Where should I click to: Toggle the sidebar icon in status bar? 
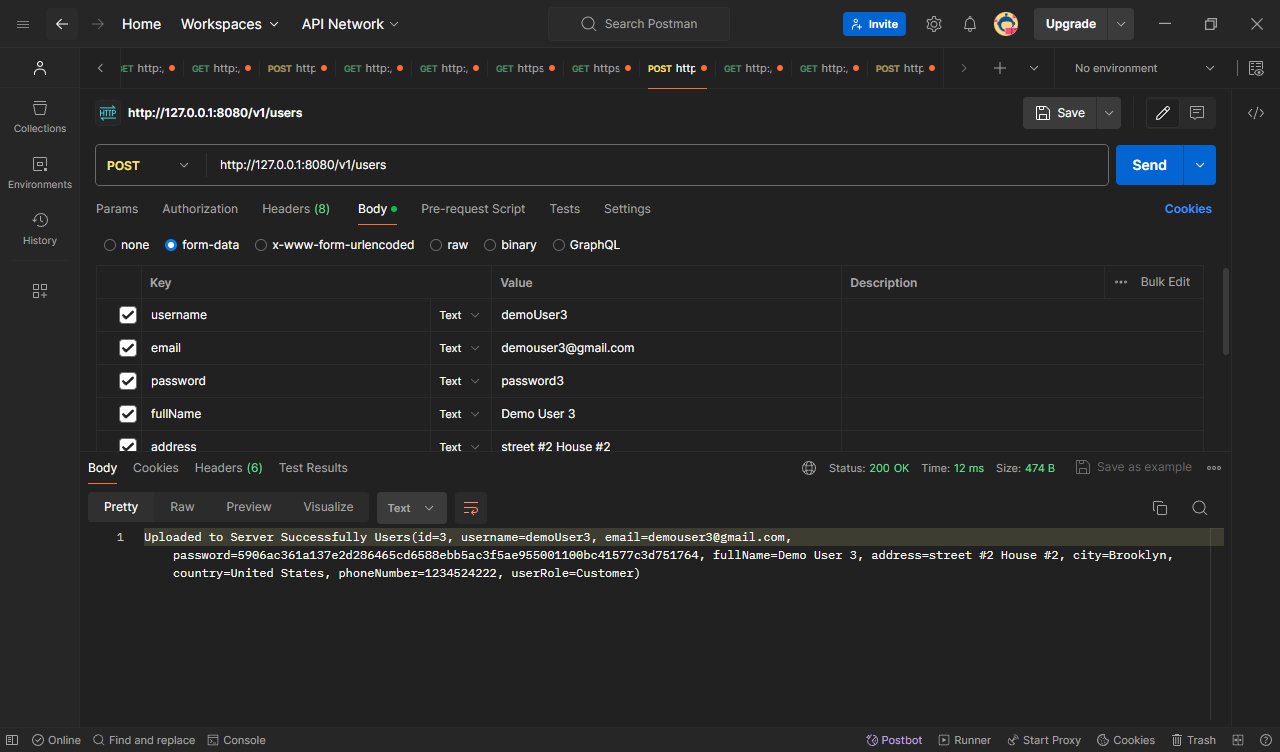(12, 740)
